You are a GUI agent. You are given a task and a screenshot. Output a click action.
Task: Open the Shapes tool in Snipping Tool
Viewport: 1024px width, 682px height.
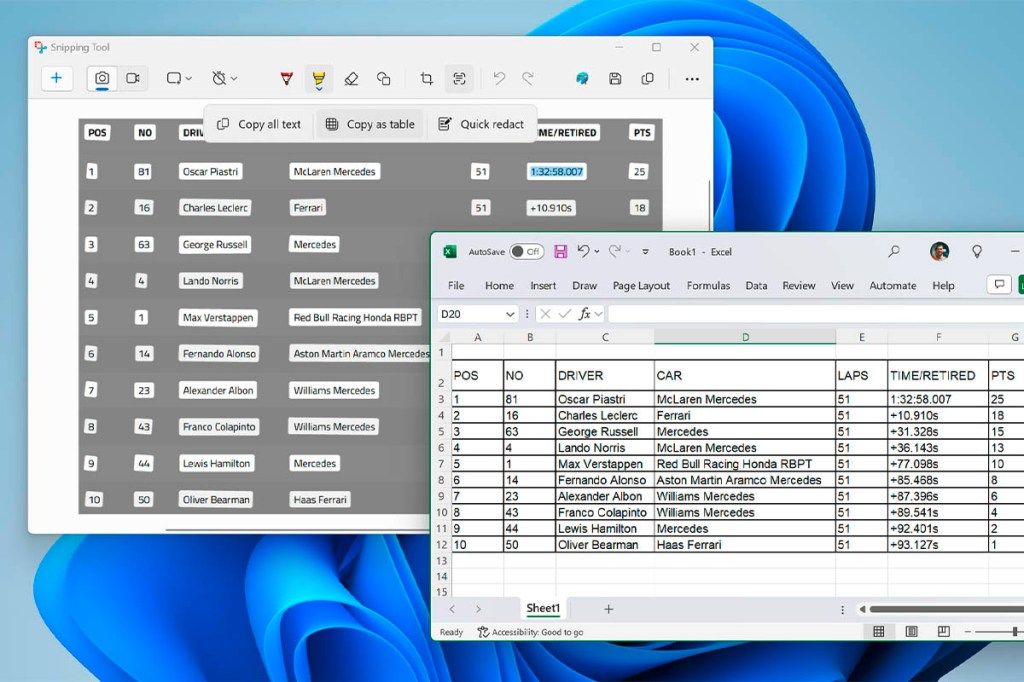point(383,79)
